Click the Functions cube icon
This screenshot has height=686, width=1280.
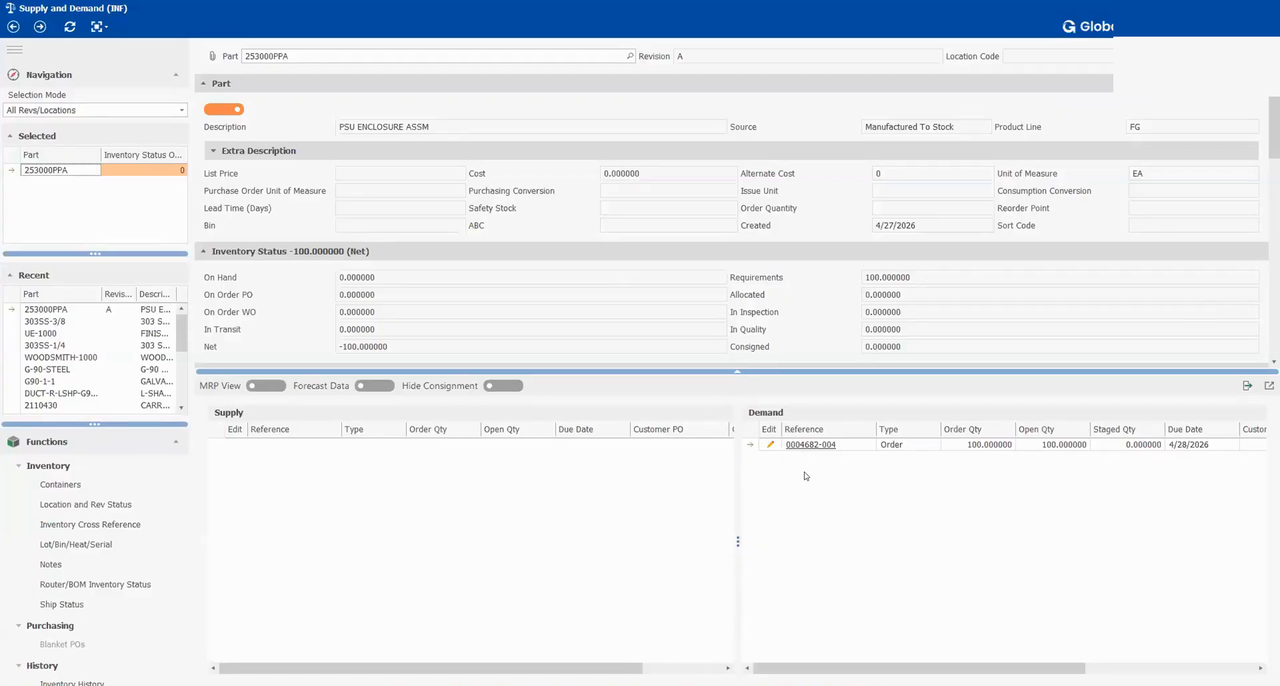(14, 442)
